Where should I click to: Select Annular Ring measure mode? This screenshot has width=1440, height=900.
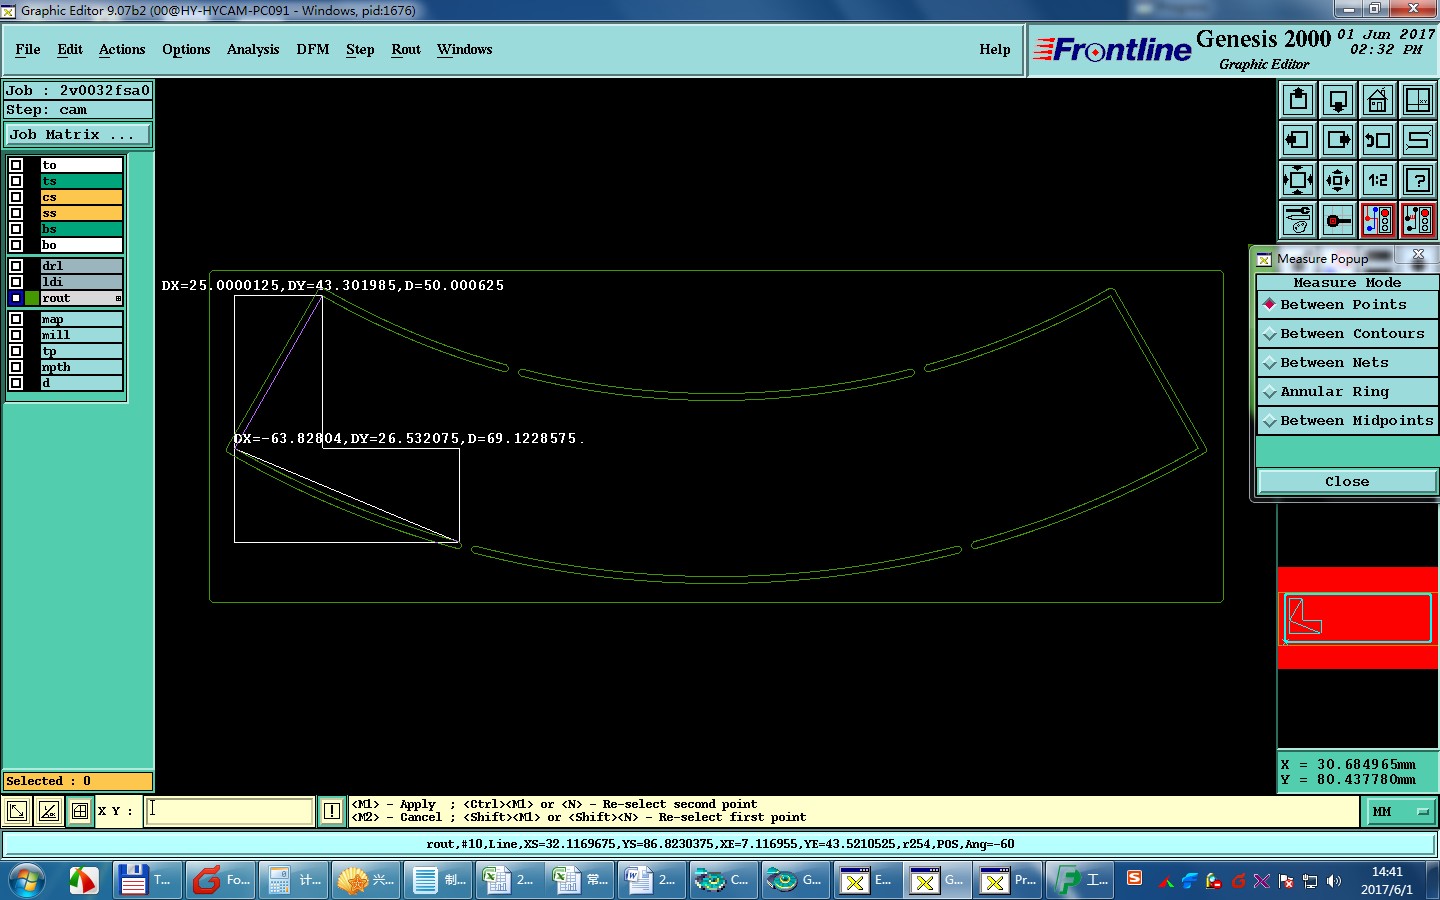[x=1347, y=392]
